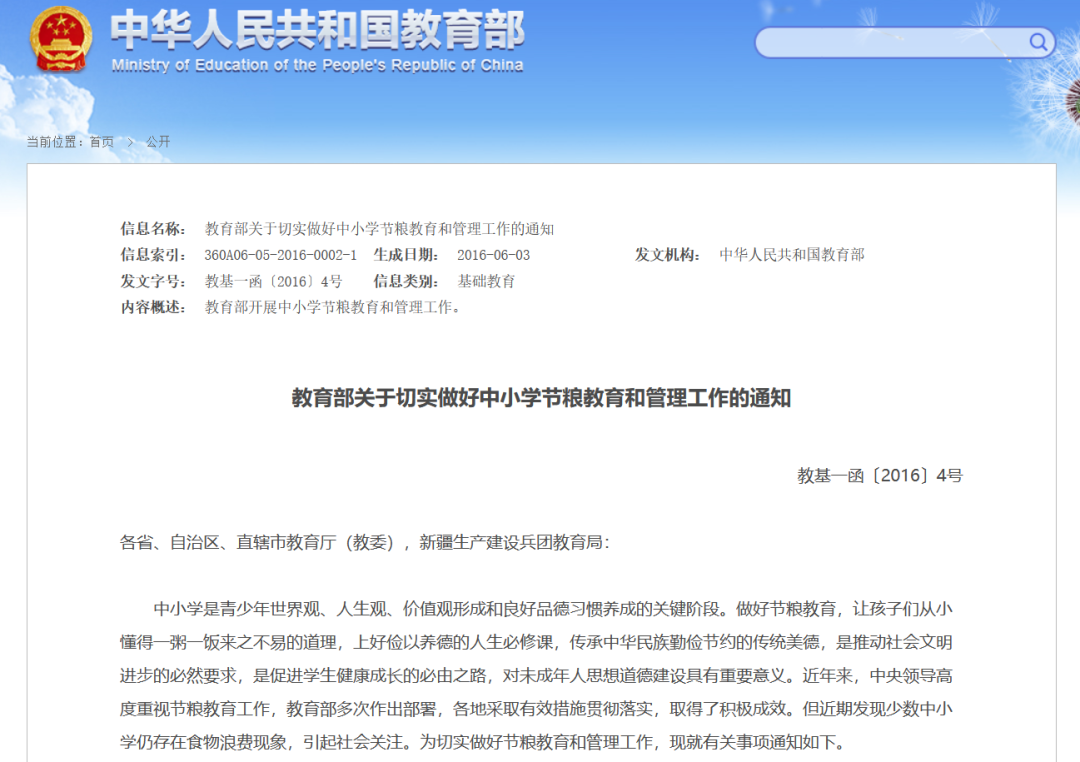
Task: Click the bold article headline
Action: [541, 398]
